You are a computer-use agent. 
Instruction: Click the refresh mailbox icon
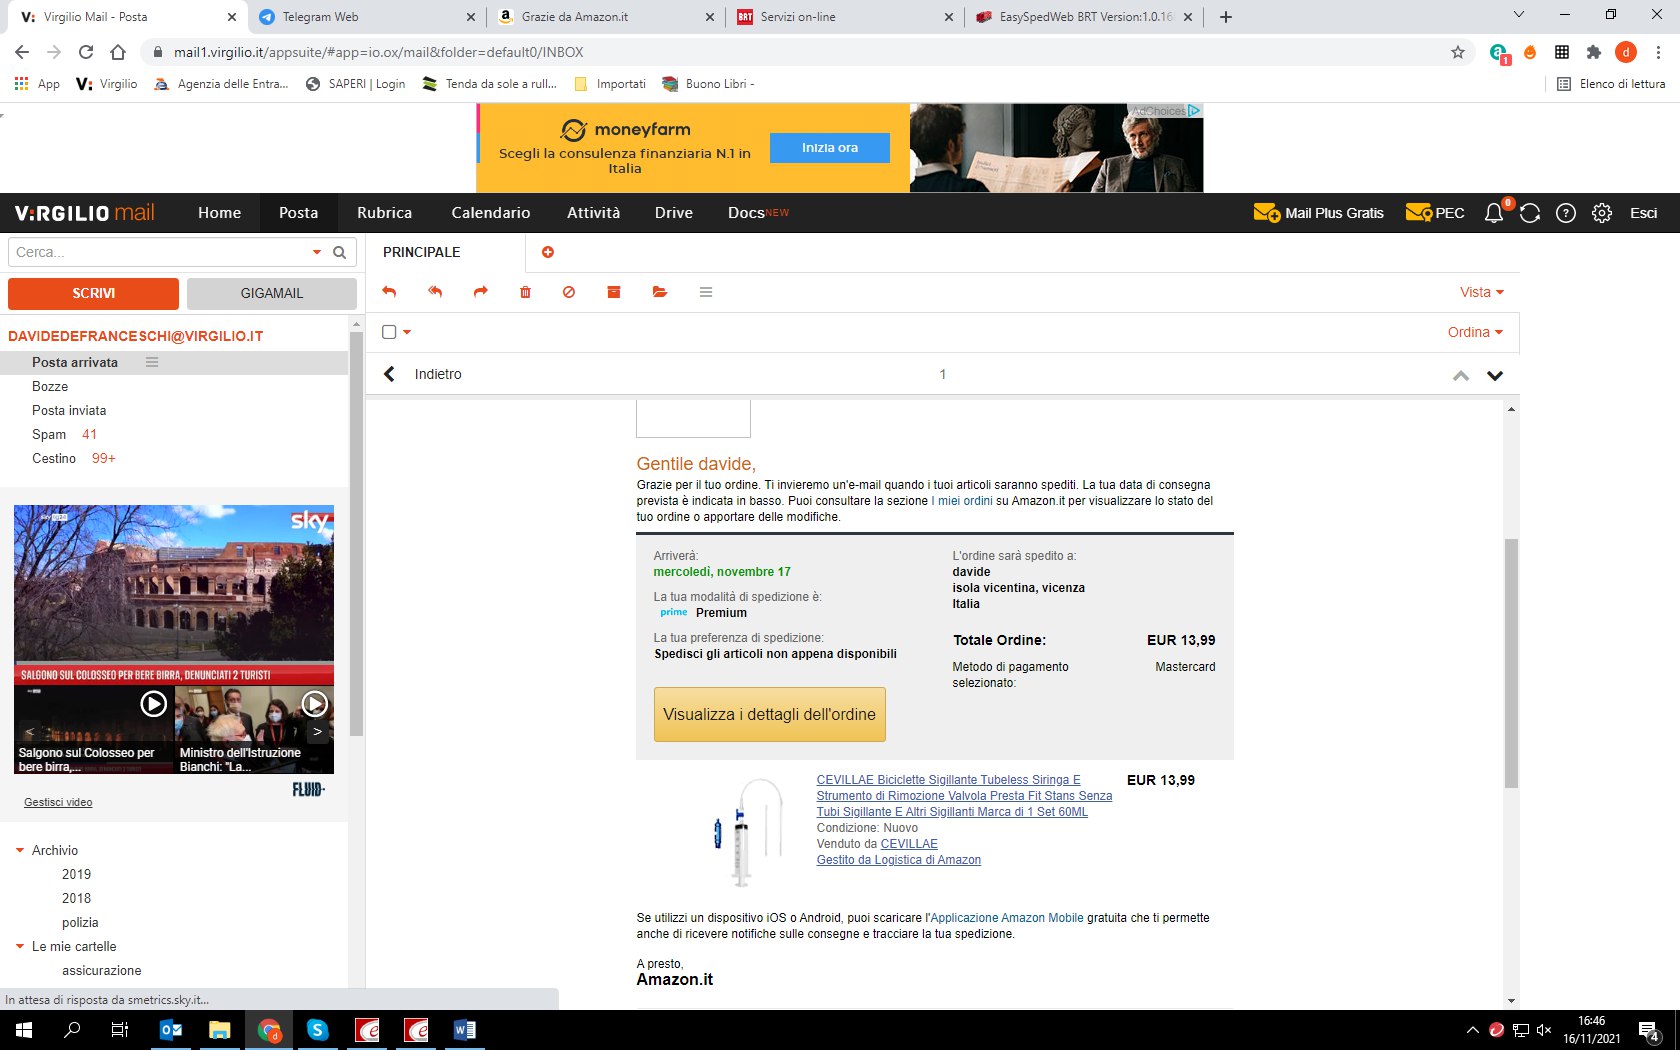point(1530,213)
